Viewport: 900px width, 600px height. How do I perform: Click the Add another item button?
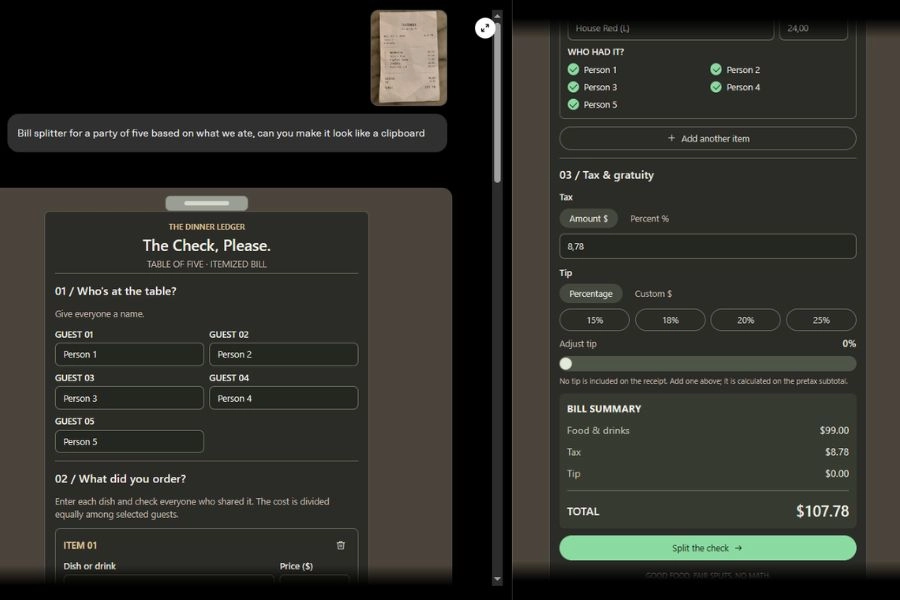point(708,138)
